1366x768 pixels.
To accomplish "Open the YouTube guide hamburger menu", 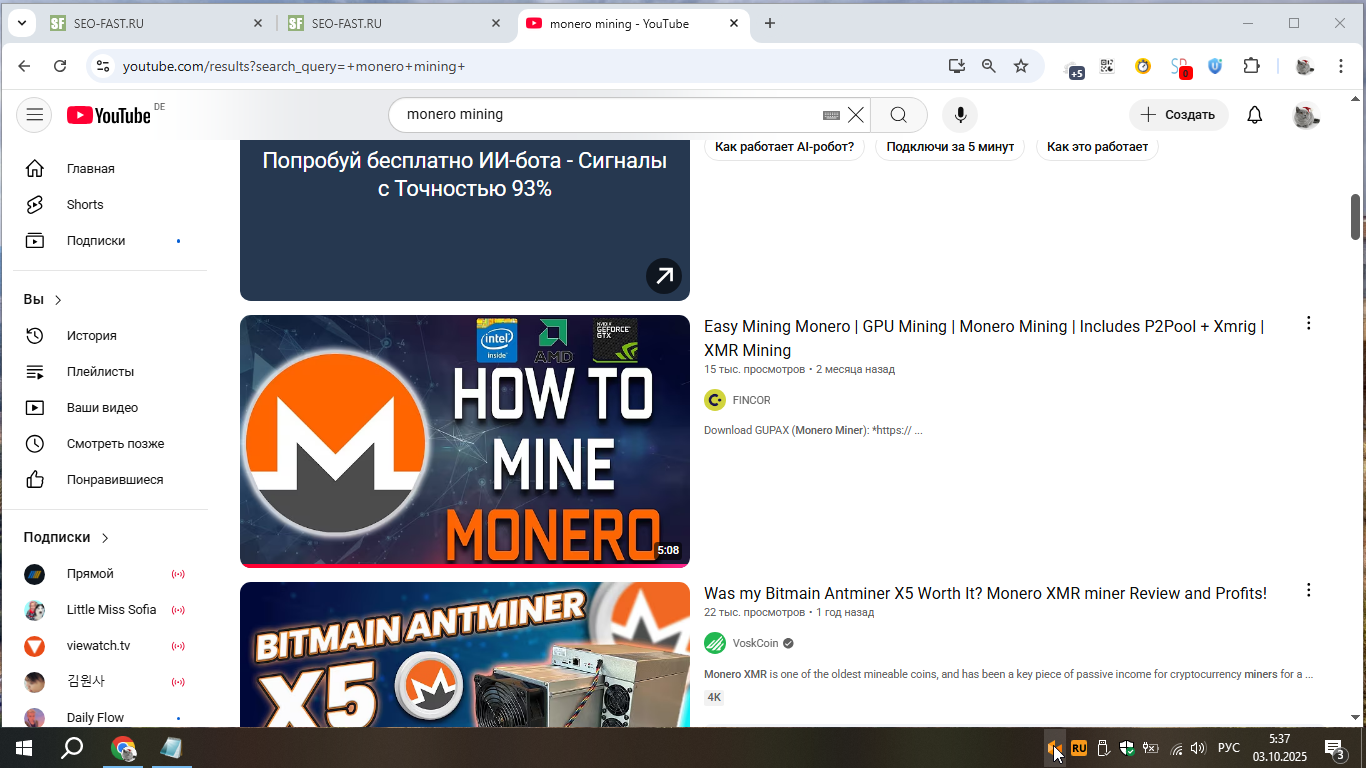I will point(35,115).
